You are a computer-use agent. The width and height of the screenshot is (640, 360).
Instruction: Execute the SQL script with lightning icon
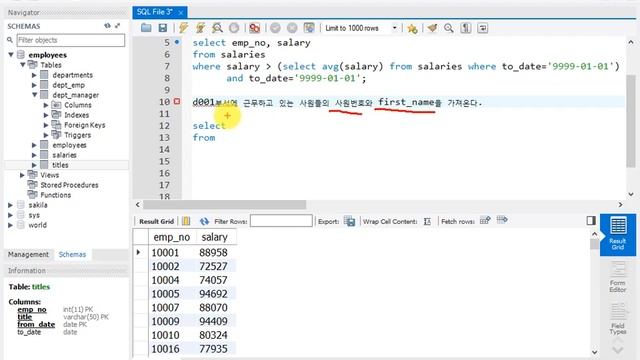click(184, 28)
